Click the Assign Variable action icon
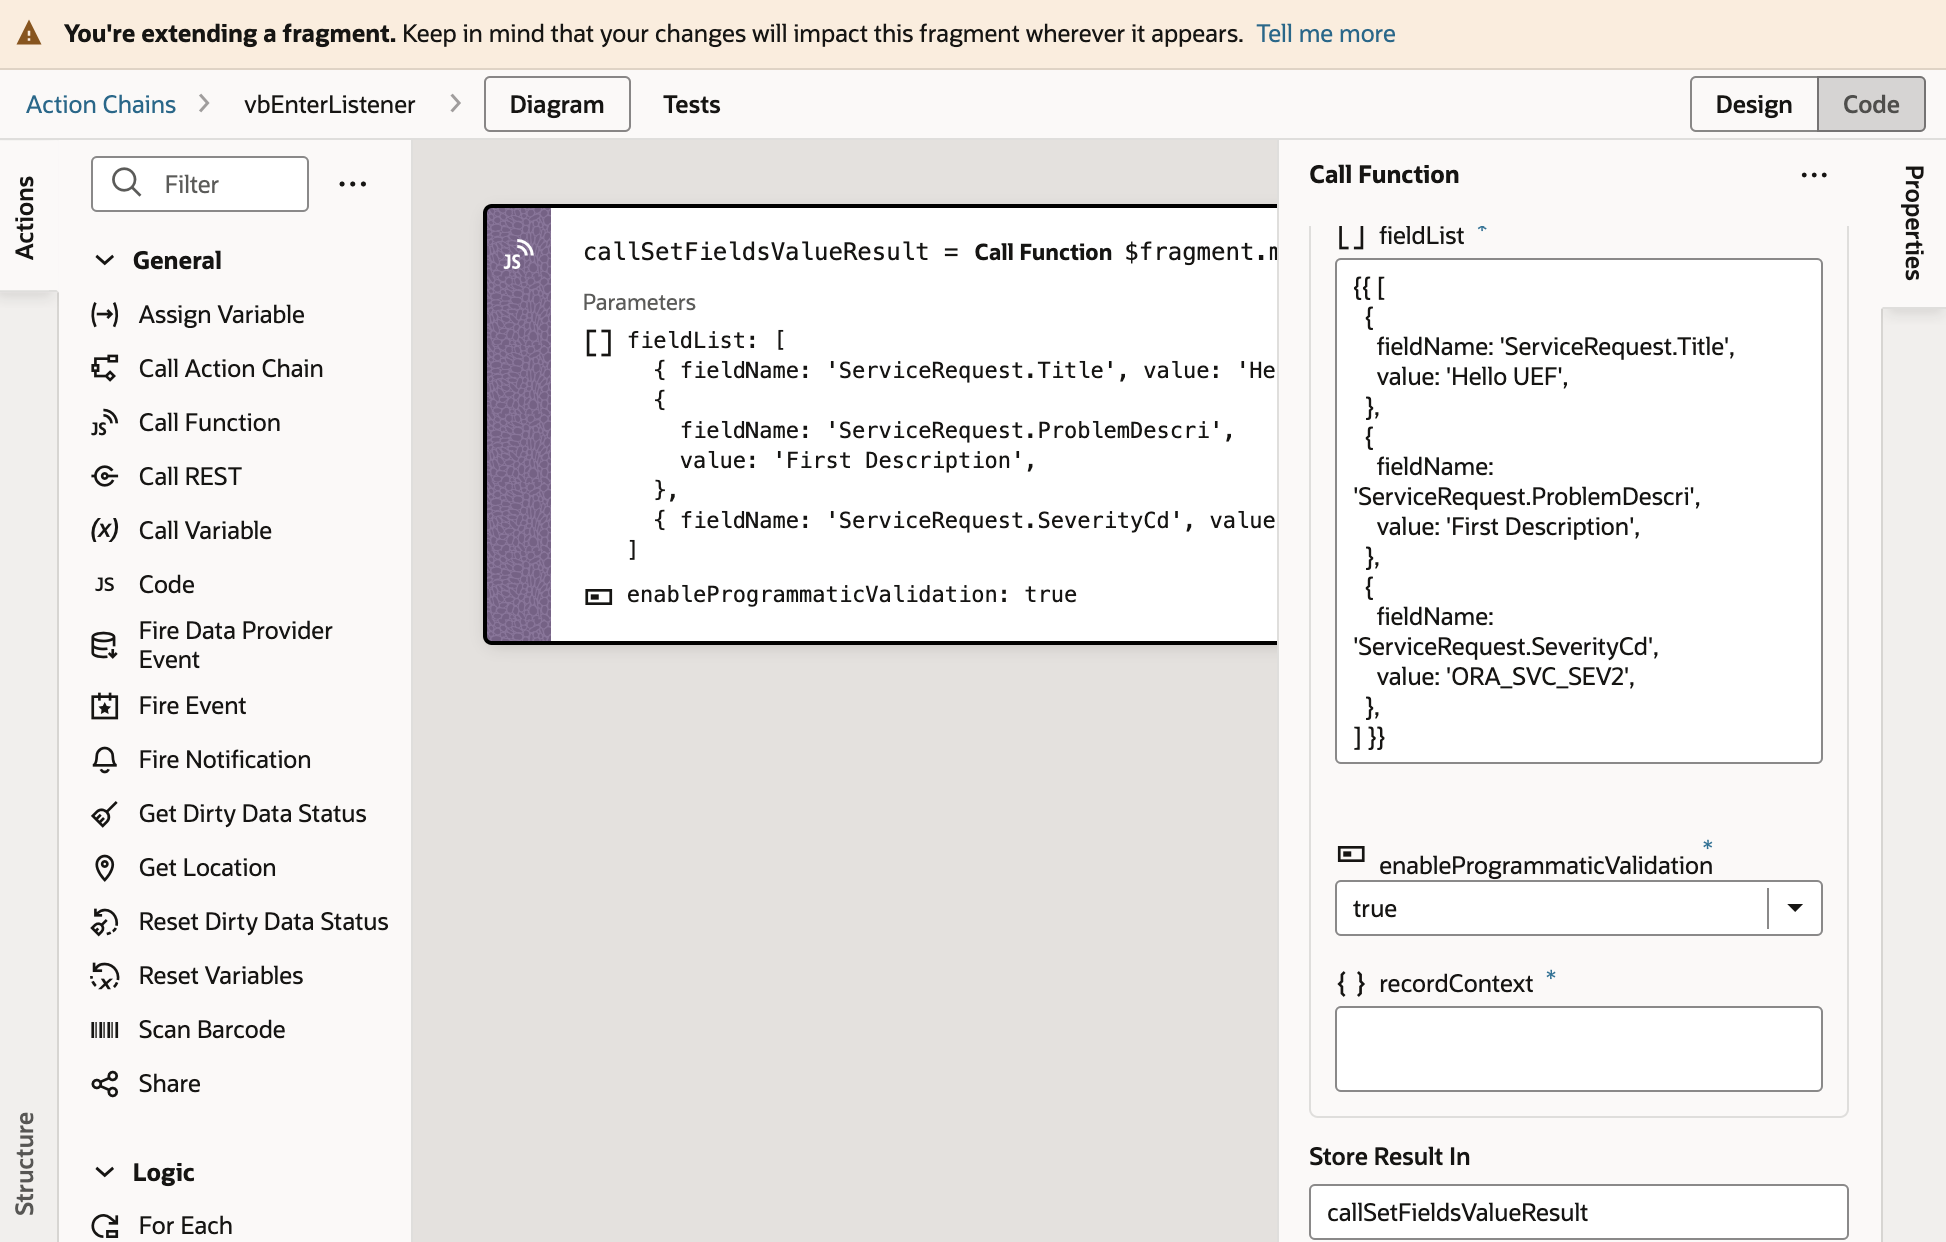1946x1242 pixels. [x=105, y=315]
